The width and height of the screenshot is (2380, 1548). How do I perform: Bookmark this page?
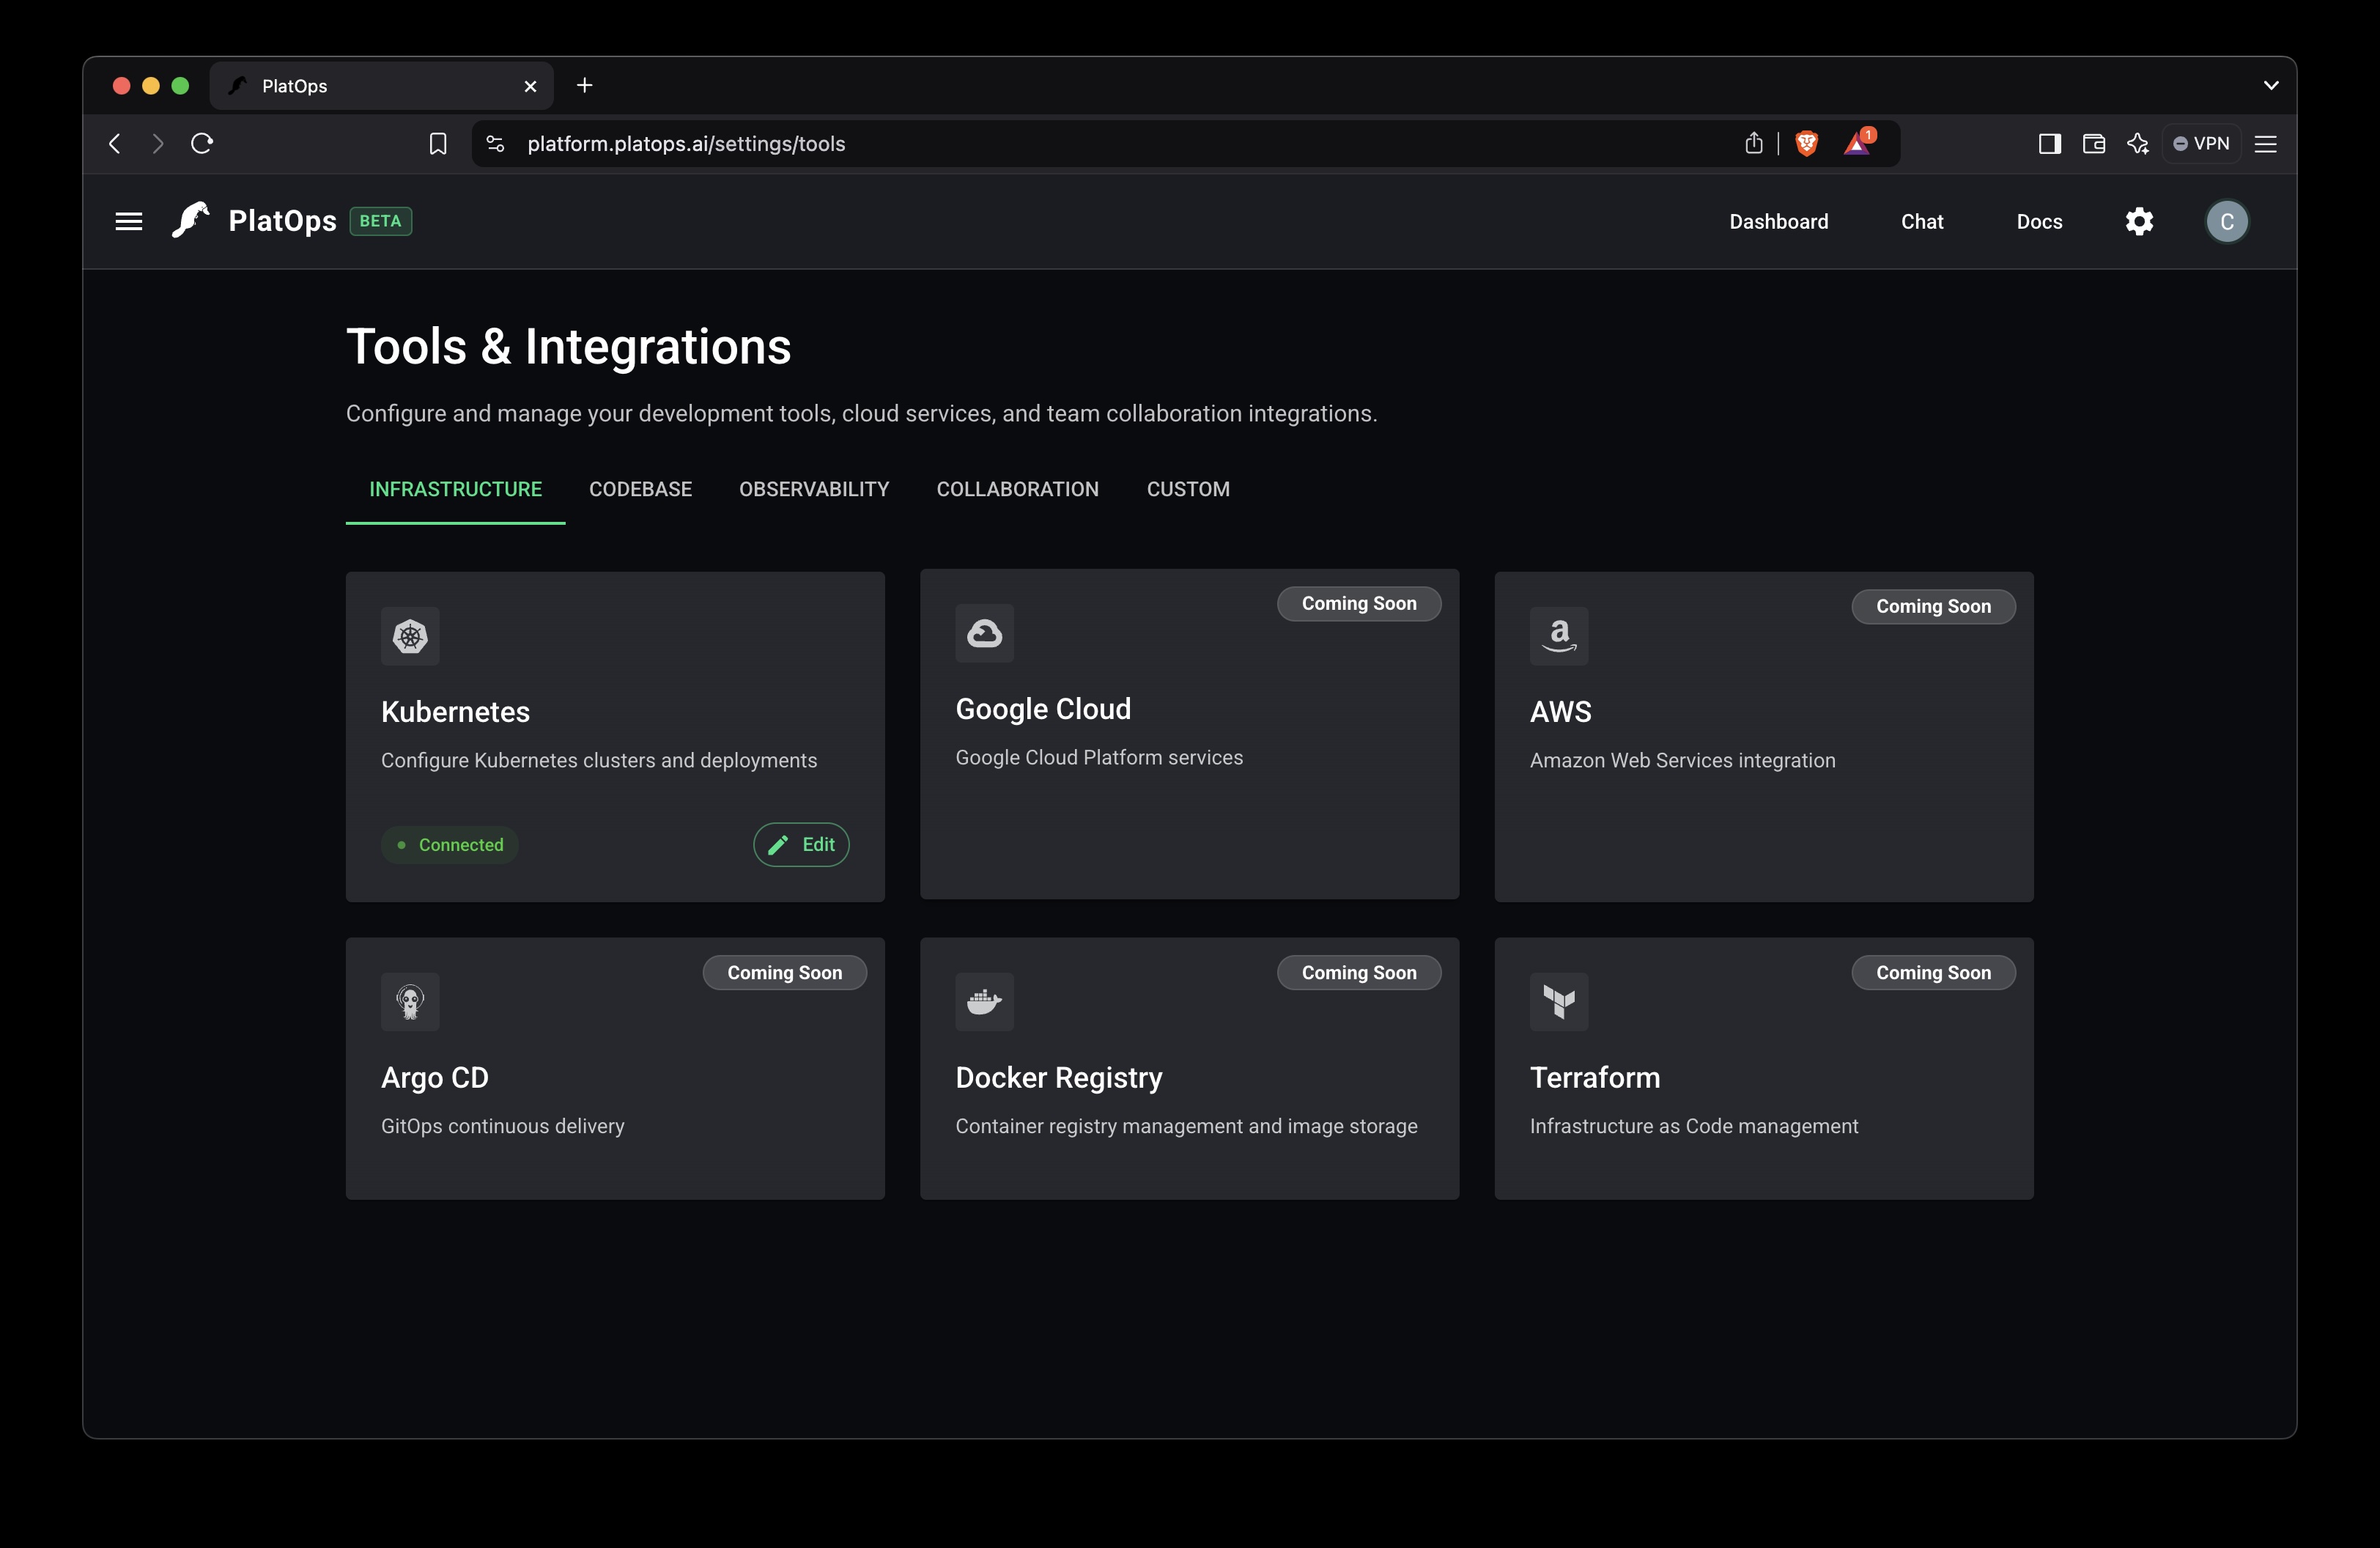pos(438,144)
